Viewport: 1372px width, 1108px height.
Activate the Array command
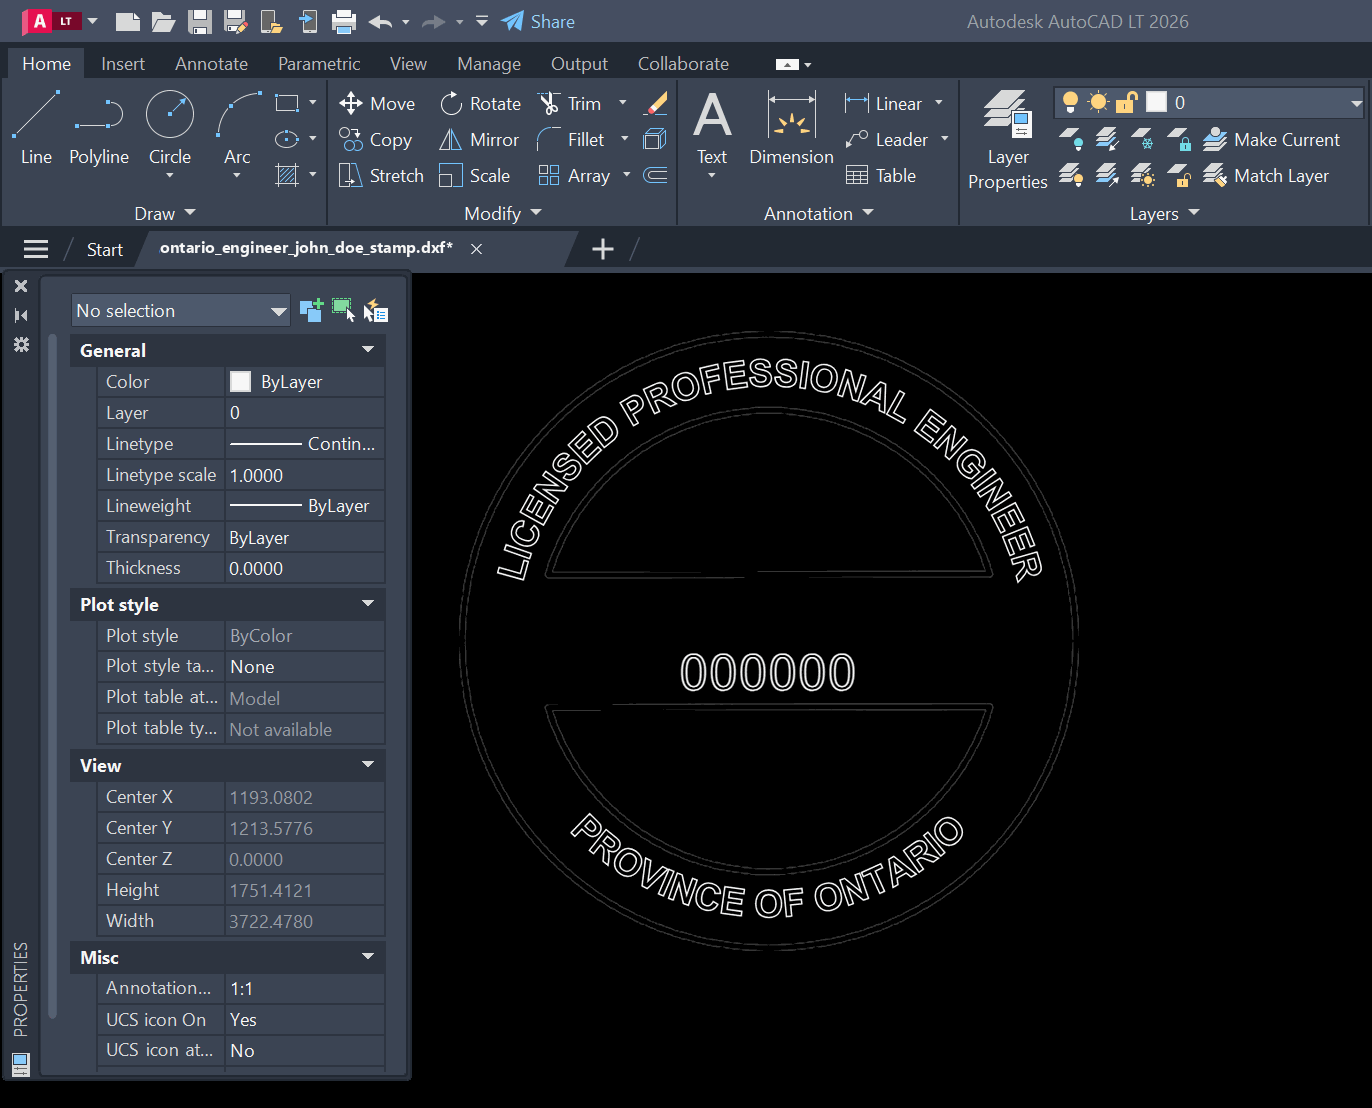click(x=574, y=176)
